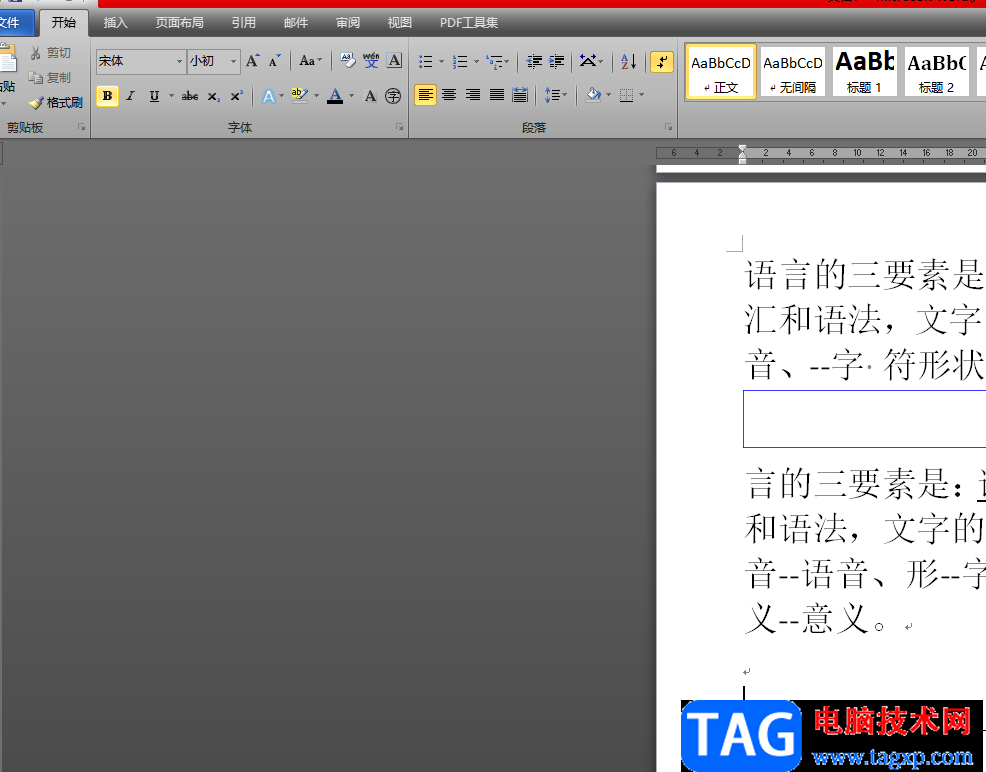986x772 pixels.
Task: Decrease paragraph indent
Action: [534, 62]
